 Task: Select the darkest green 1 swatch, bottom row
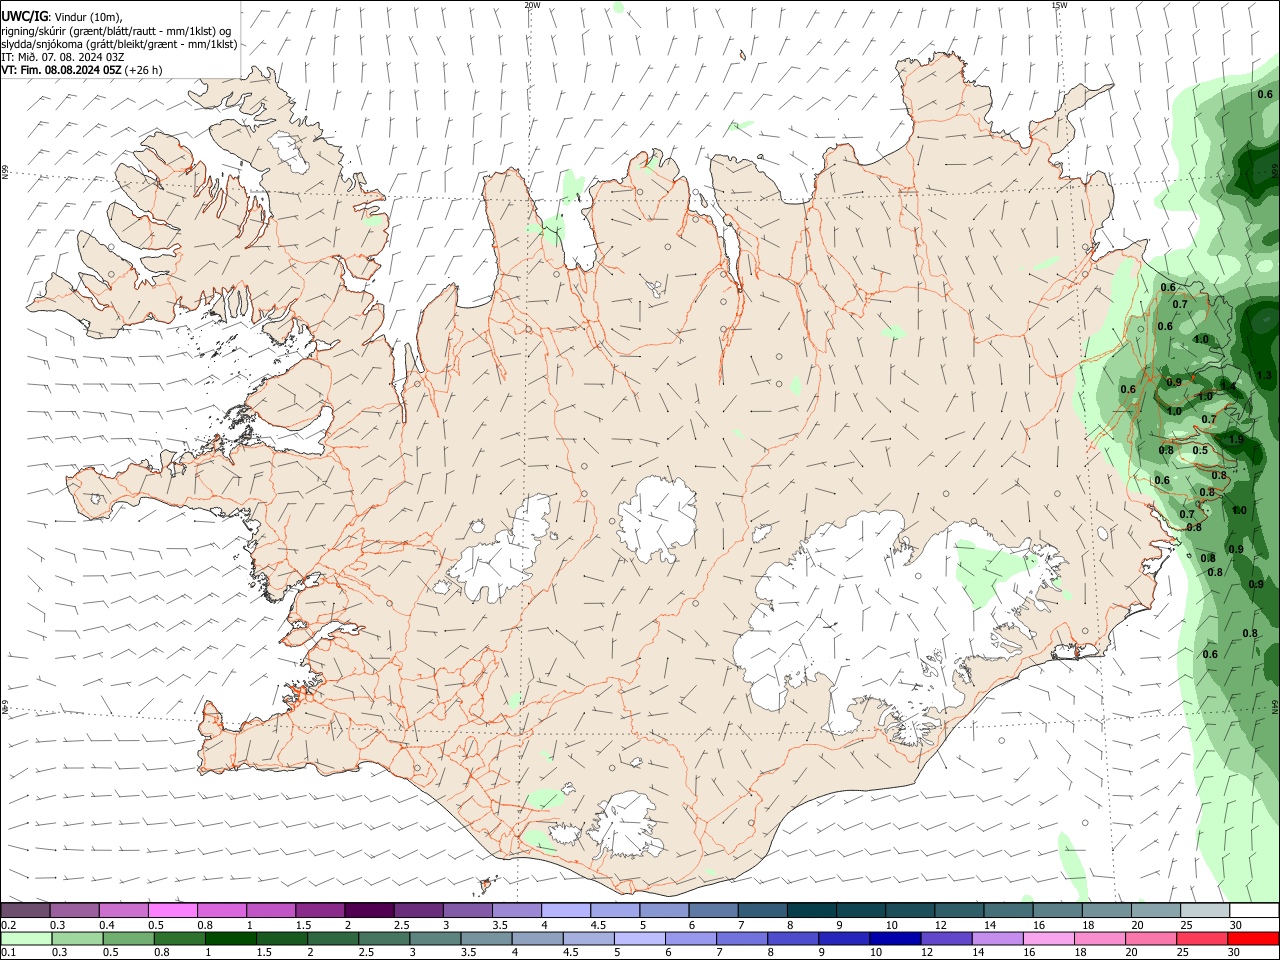(x=230, y=939)
